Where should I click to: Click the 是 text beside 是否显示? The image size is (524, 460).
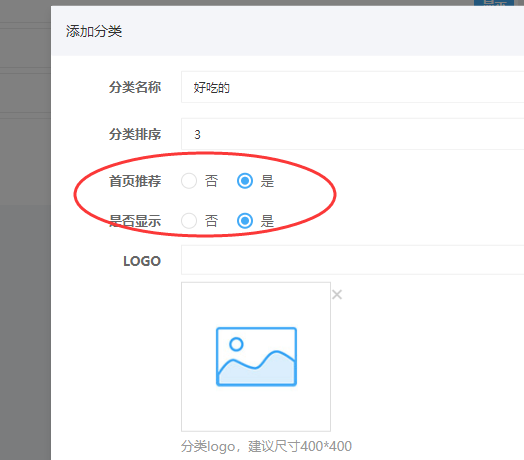click(267, 221)
